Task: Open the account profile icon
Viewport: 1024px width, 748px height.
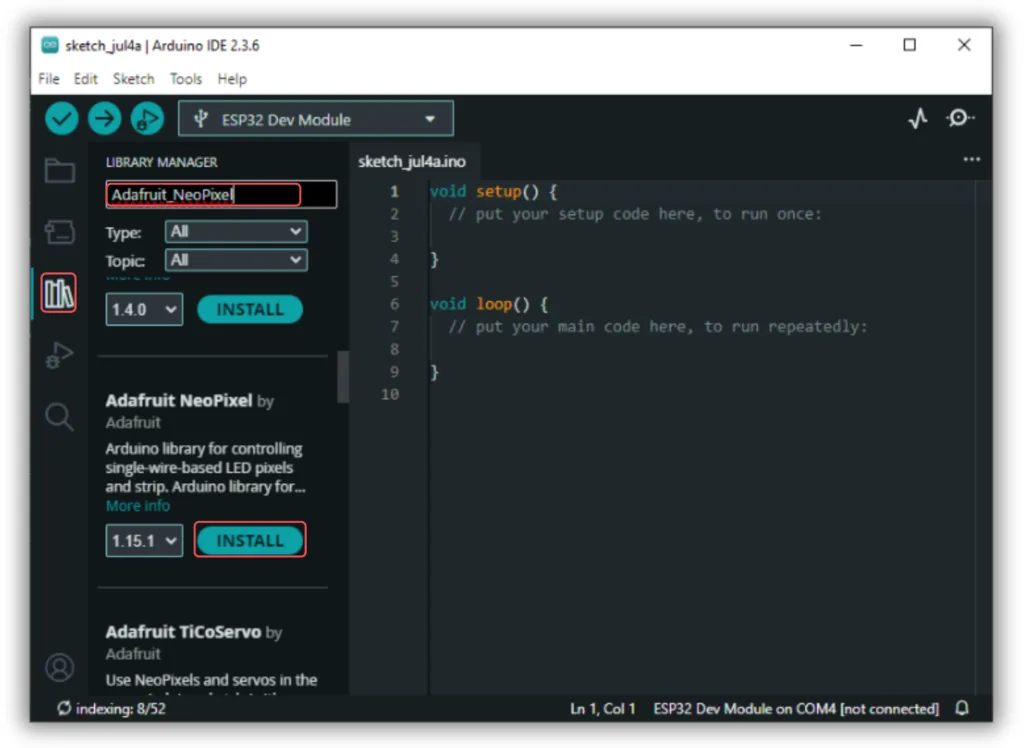Action: click(59, 668)
